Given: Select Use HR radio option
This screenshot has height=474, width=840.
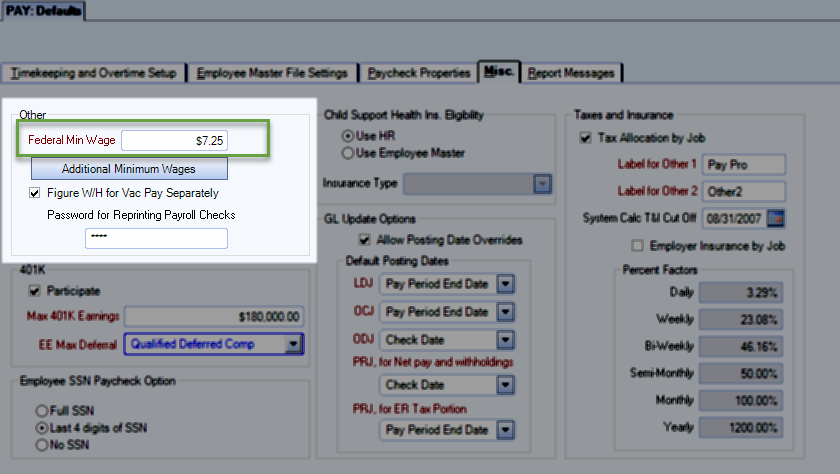Looking at the screenshot, I should [348, 136].
